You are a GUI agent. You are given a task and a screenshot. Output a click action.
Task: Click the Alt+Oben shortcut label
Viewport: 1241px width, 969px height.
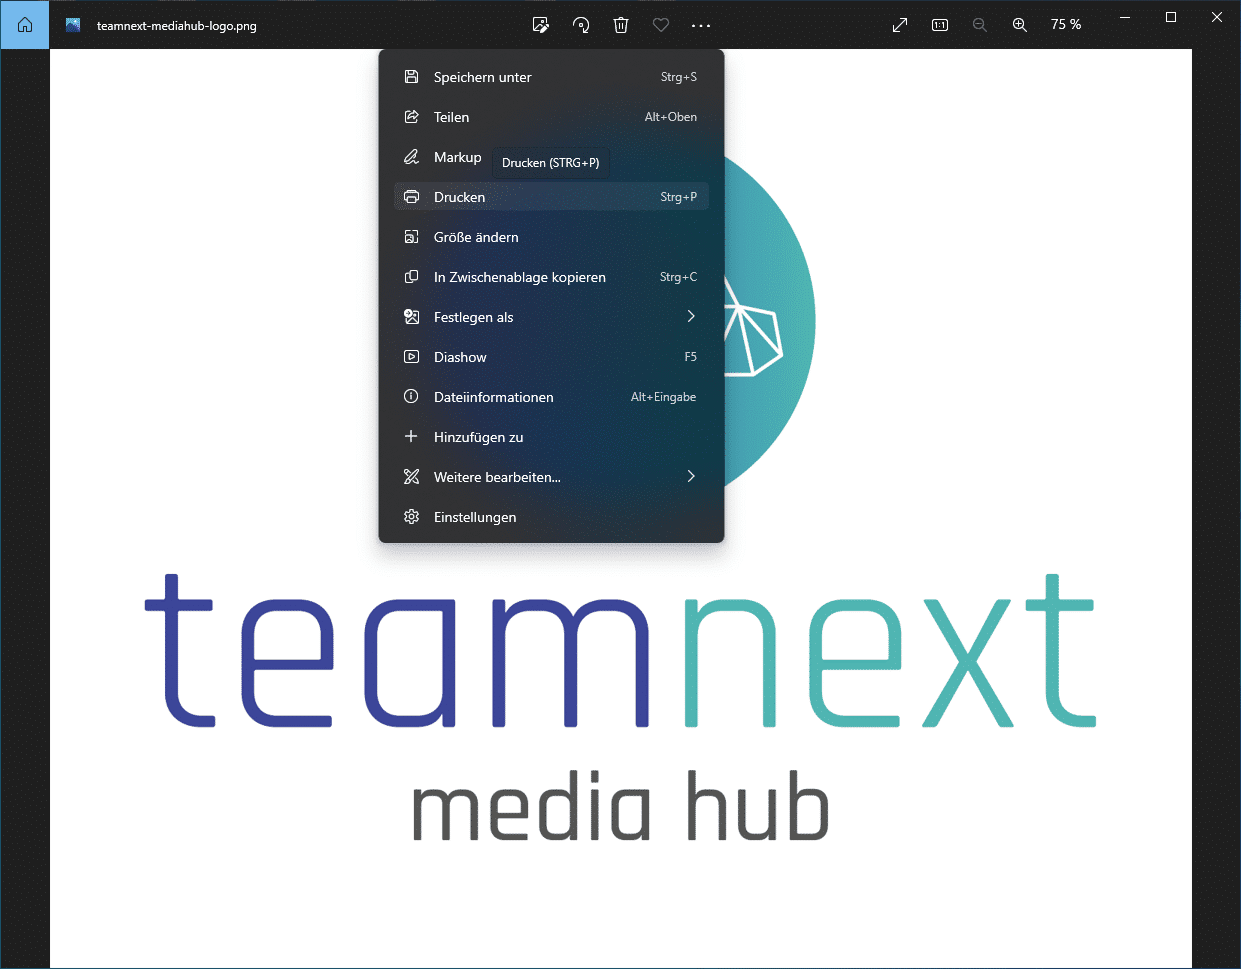coord(671,117)
